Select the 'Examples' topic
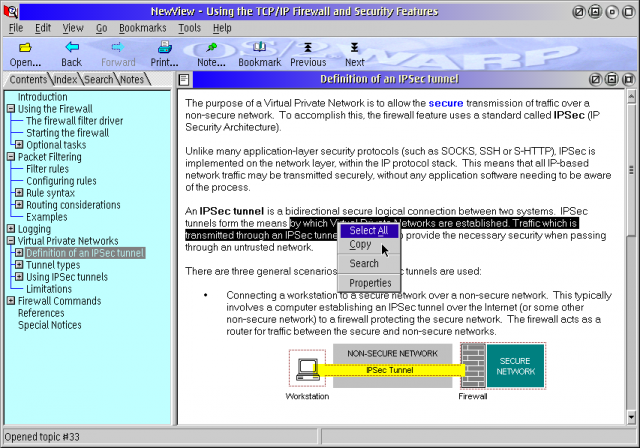 point(47,217)
